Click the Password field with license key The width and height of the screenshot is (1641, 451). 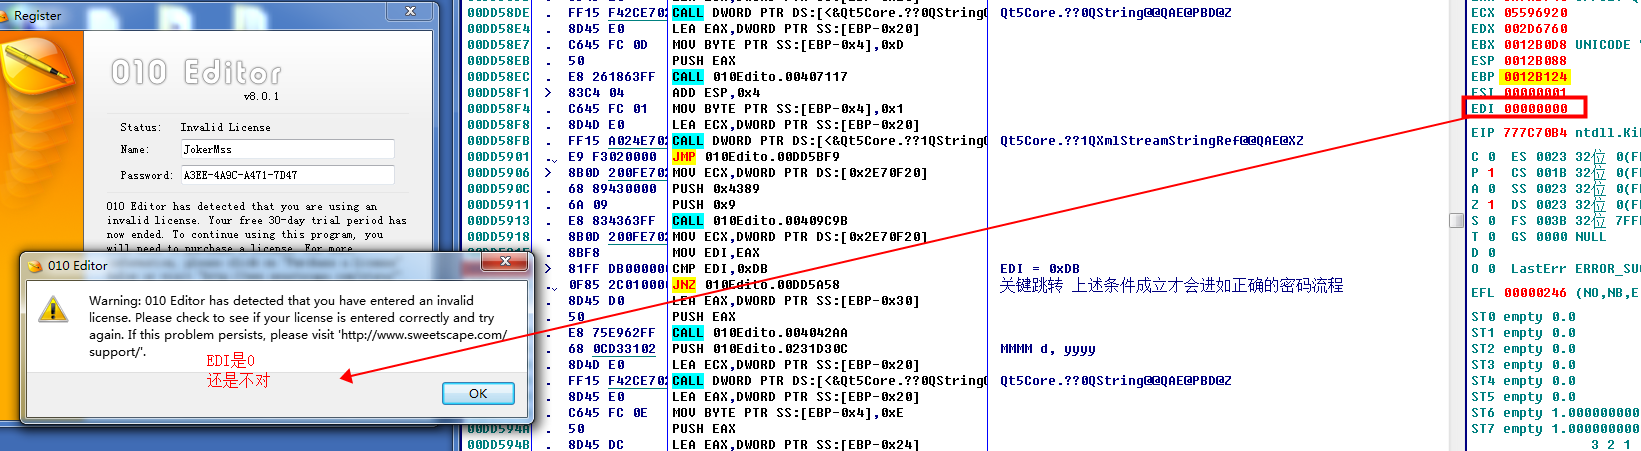tap(287, 175)
